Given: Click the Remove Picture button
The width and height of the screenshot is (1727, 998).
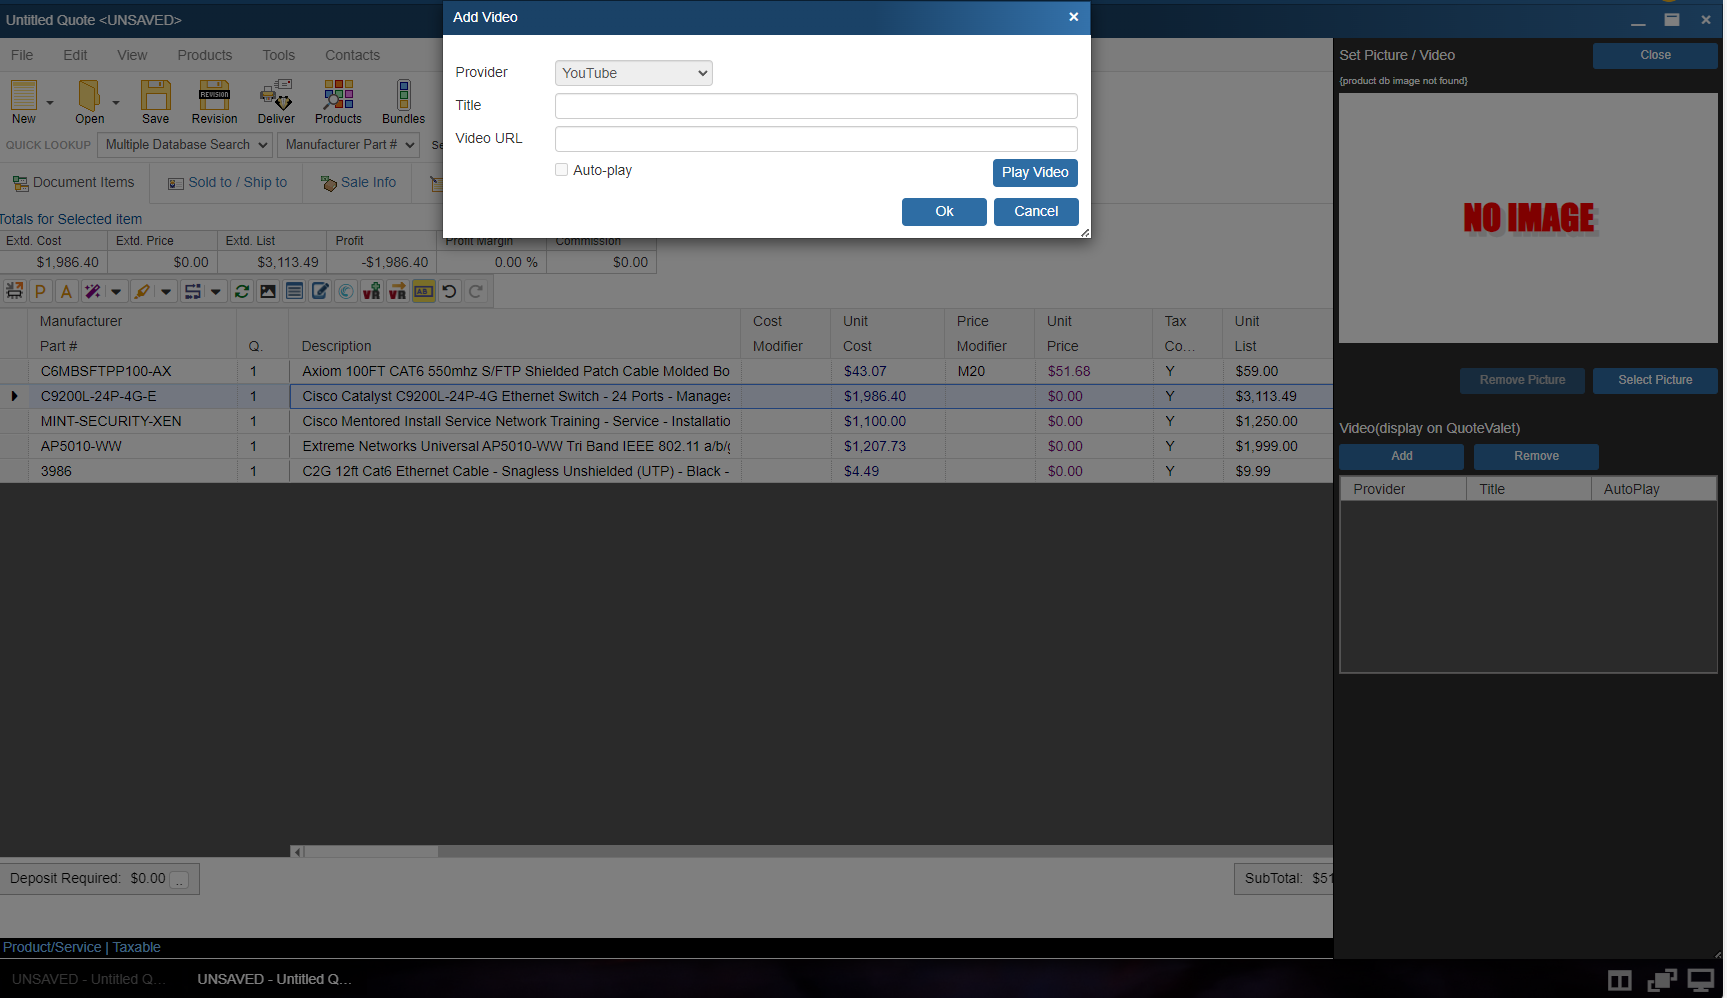Looking at the screenshot, I should [1522, 380].
